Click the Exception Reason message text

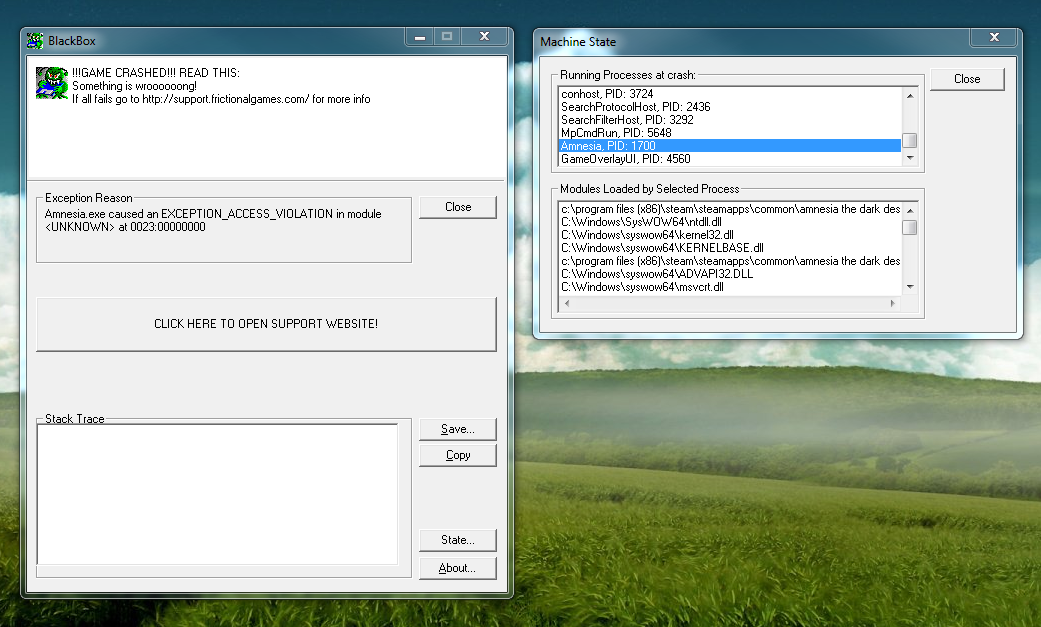click(213, 221)
